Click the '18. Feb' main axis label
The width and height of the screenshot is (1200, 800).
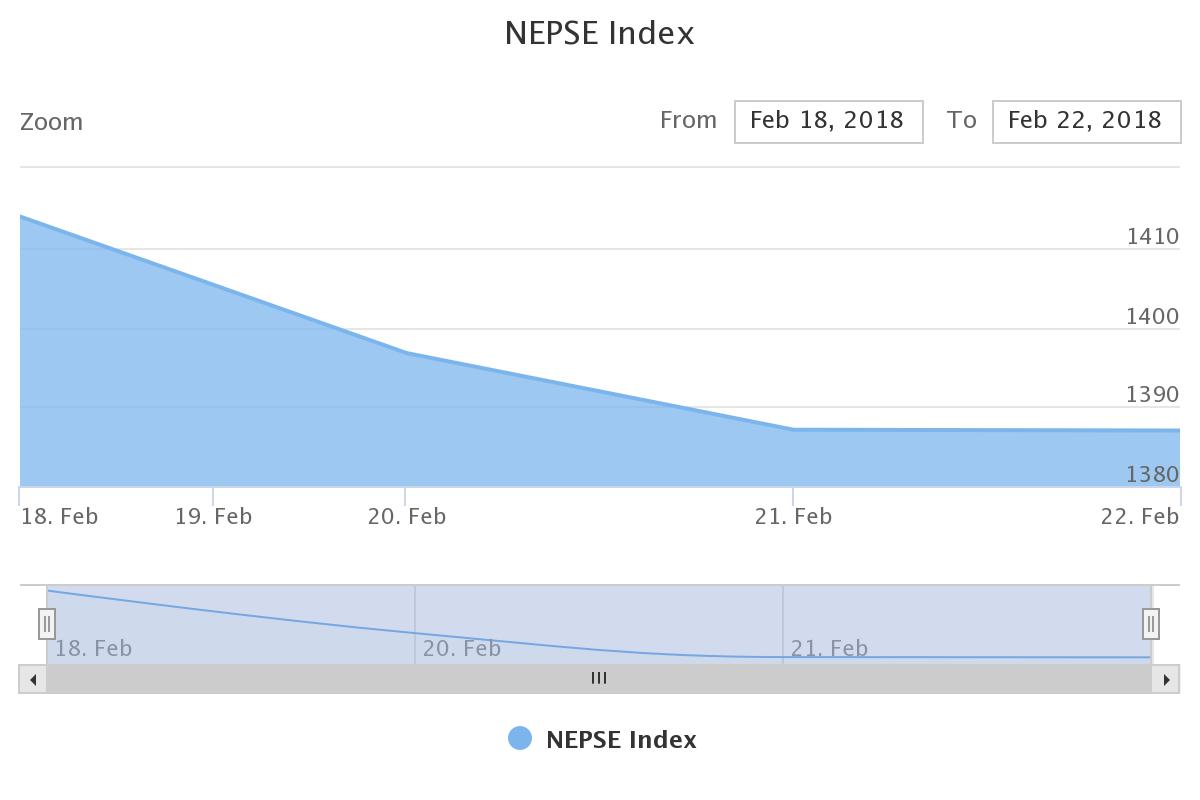click(x=60, y=516)
